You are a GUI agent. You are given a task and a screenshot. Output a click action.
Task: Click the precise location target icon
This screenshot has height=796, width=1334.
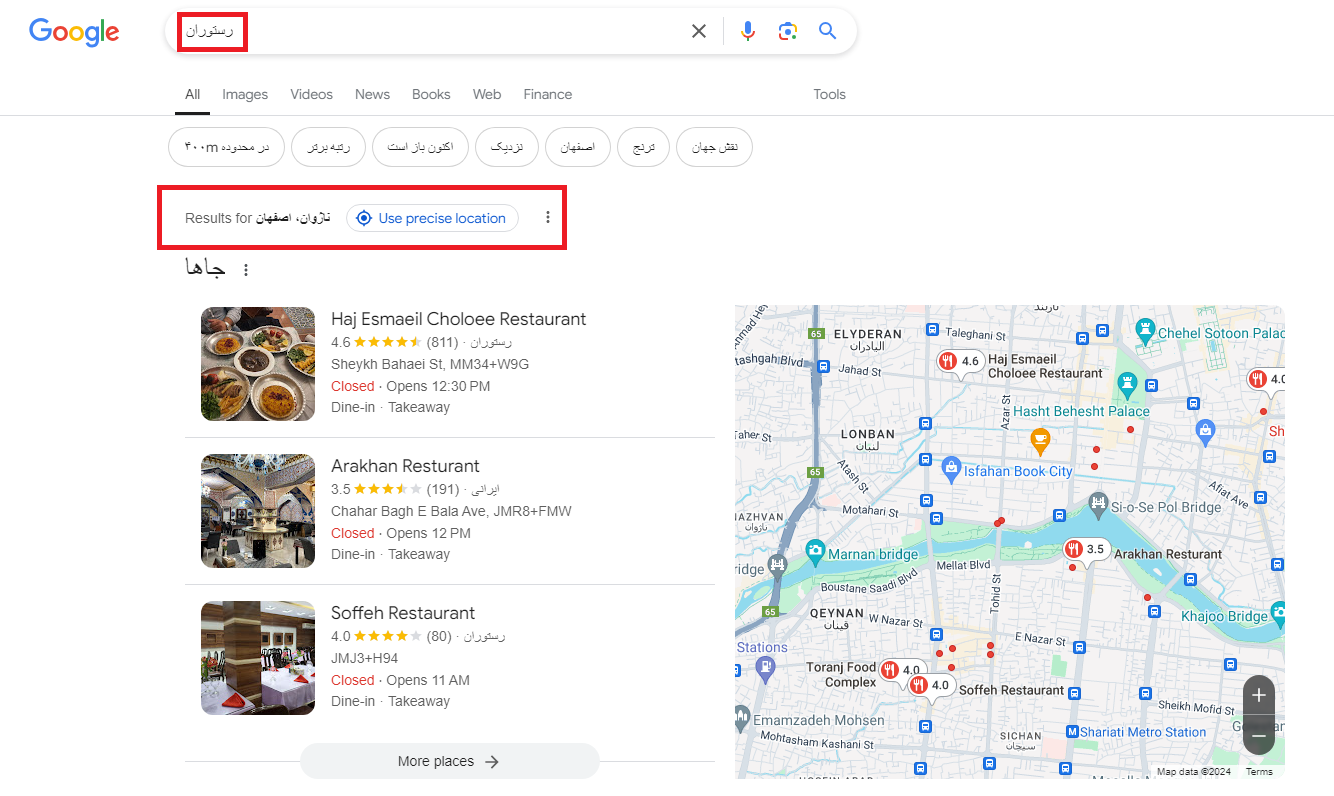point(364,218)
